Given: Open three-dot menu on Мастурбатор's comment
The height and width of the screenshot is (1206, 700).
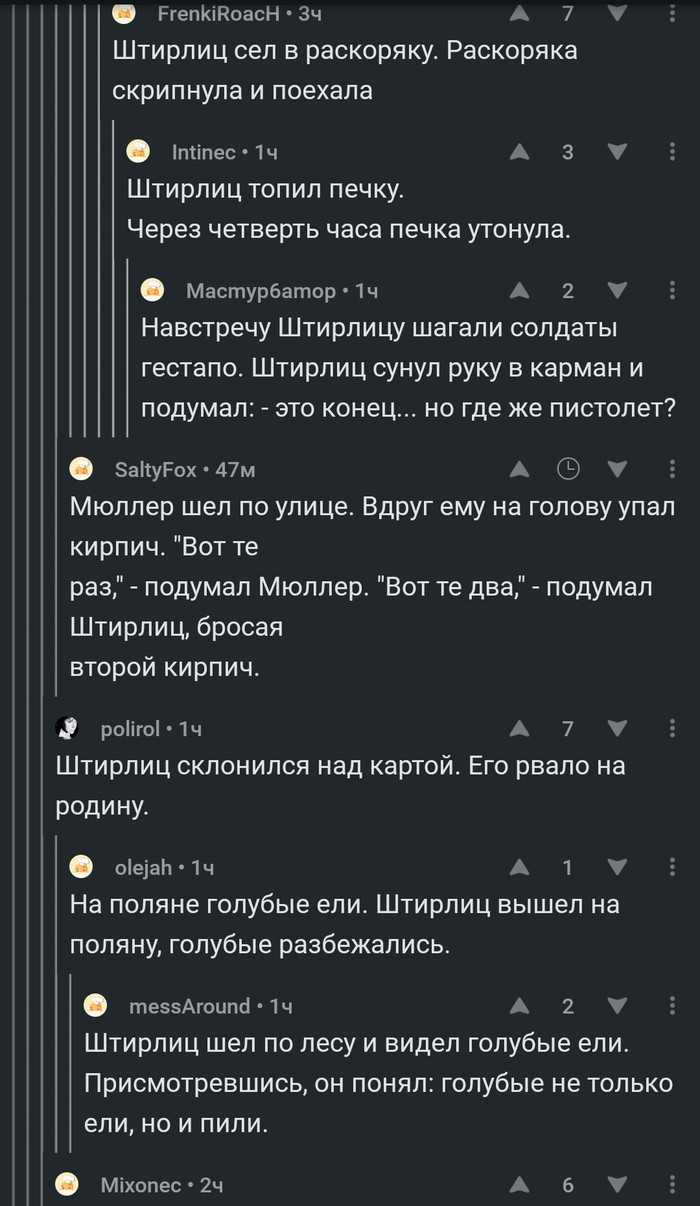Looking at the screenshot, I should pyautogui.click(x=672, y=291).
